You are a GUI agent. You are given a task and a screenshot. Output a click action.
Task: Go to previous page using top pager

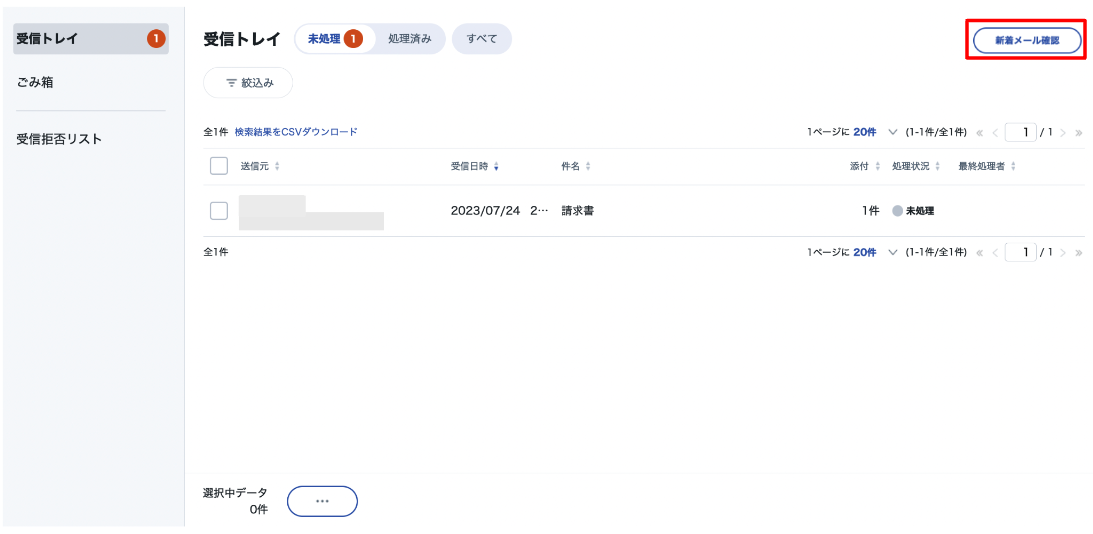pyautogui.click(x=995, y=132)
